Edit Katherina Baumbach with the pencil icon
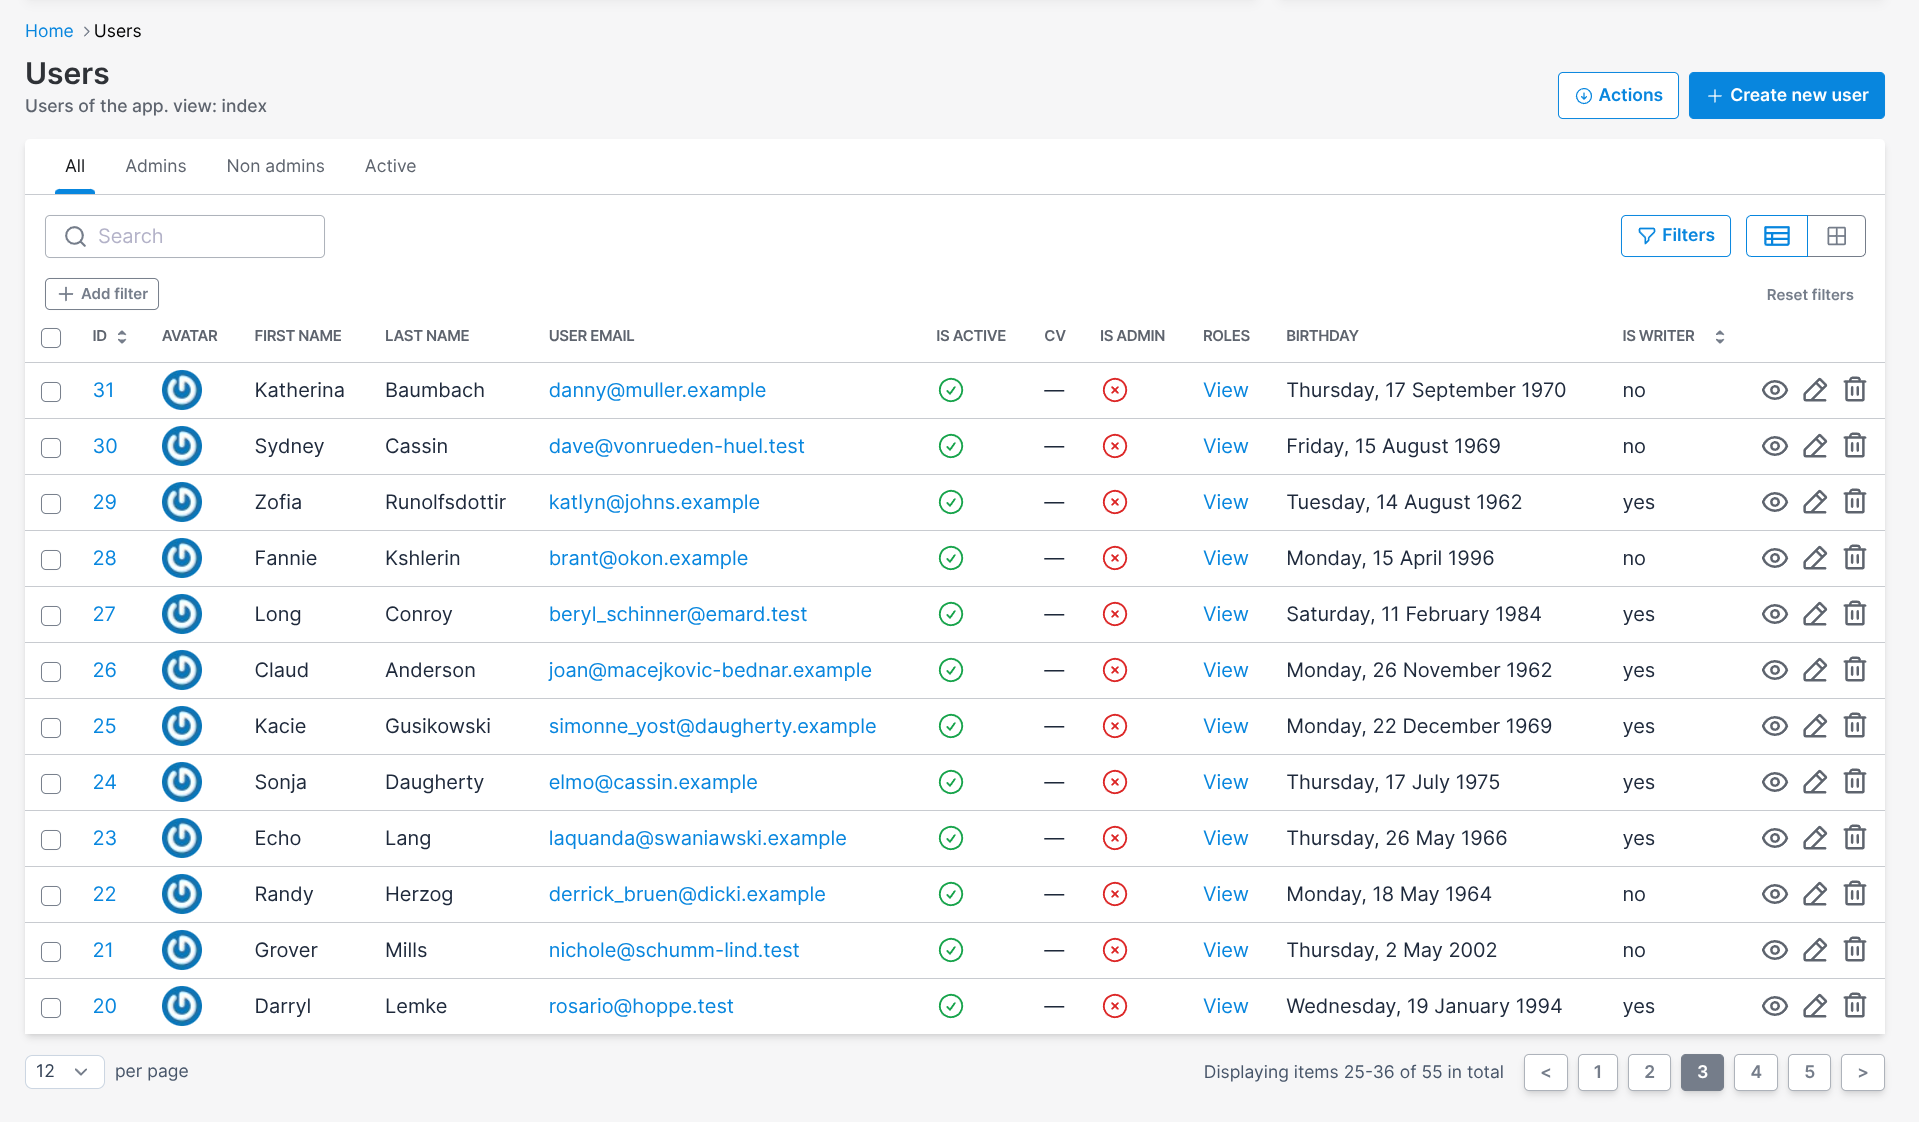Screen dimensions: 1919x1122 pos(1814,390)
